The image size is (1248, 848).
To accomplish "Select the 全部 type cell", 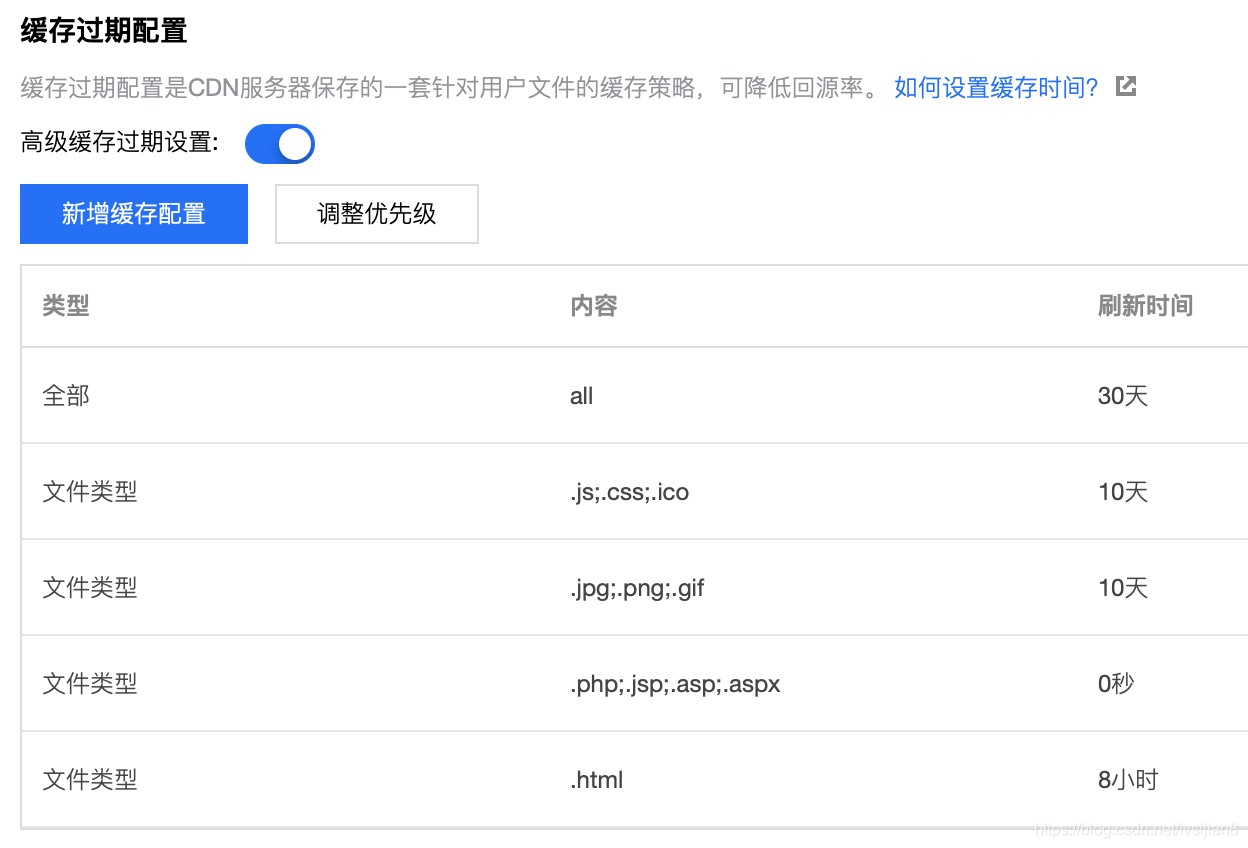I will pos(66,396).
